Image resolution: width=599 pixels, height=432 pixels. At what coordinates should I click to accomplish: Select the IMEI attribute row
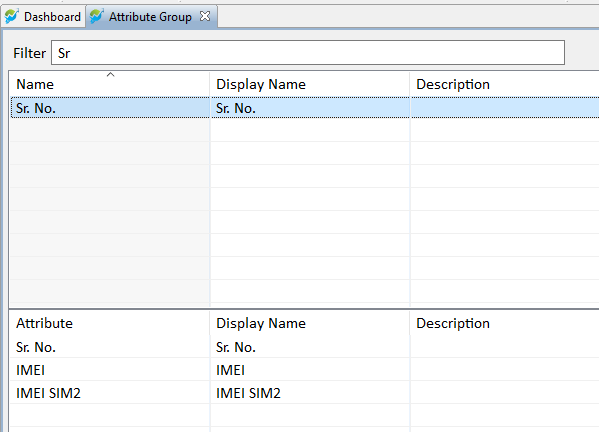[x=305, y=370]
